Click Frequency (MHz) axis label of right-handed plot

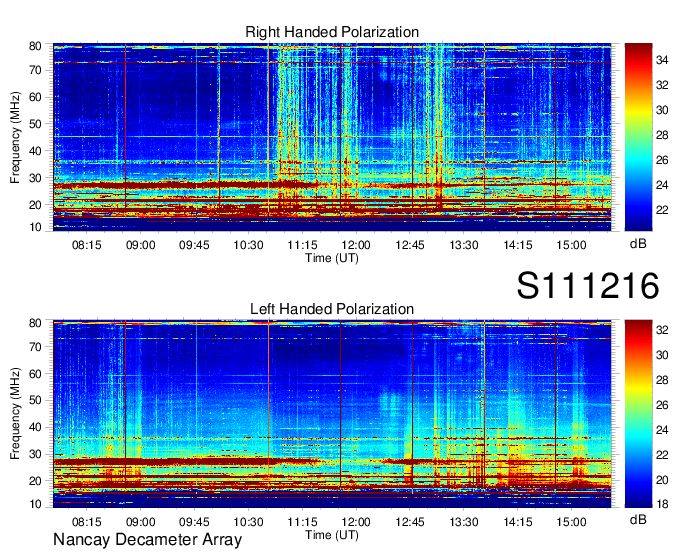pos(15,137)
